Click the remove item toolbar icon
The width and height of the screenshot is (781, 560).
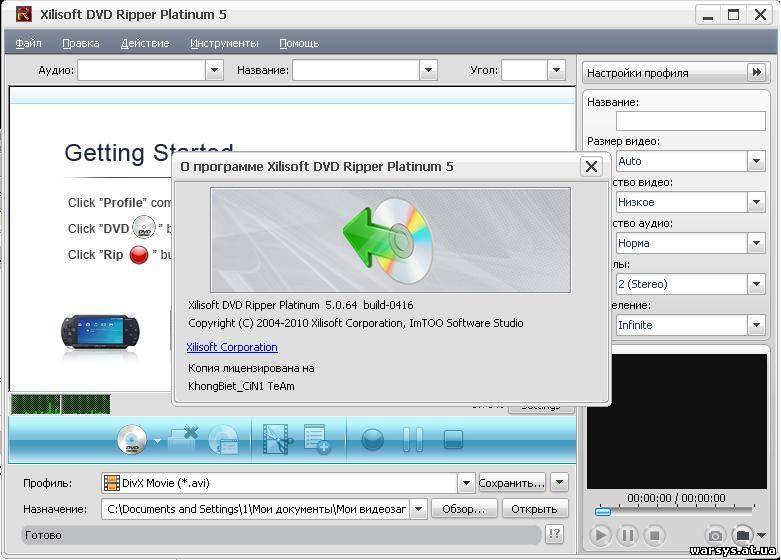(x=183, y=439)
